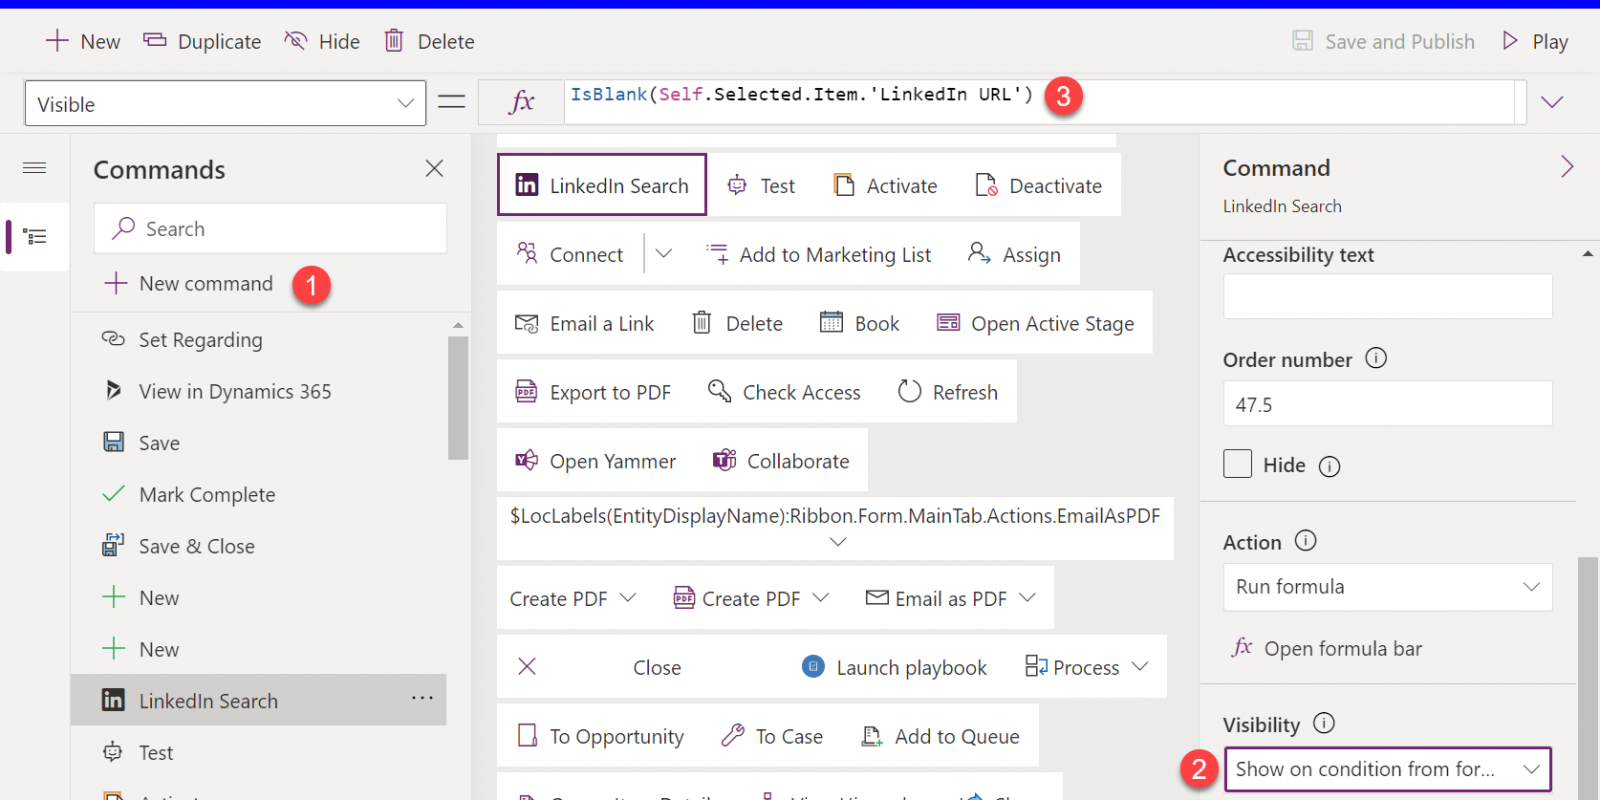This screenshot has height=800, width=1600.
Task: Click Deactivate on the ribbon
Action: pos(1038,186)
